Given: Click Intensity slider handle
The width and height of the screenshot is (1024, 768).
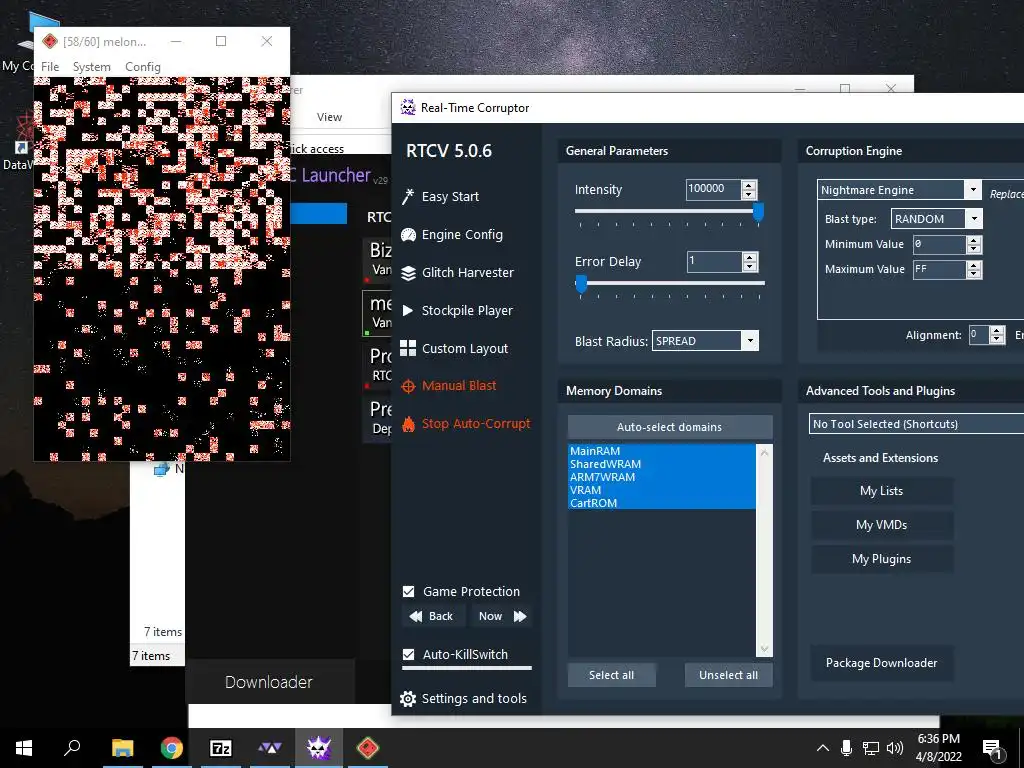Looking at the screenshot, I should pos(758,212).
